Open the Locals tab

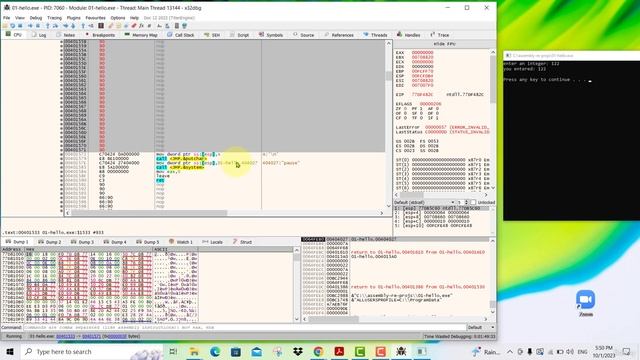tap(213, 242)
